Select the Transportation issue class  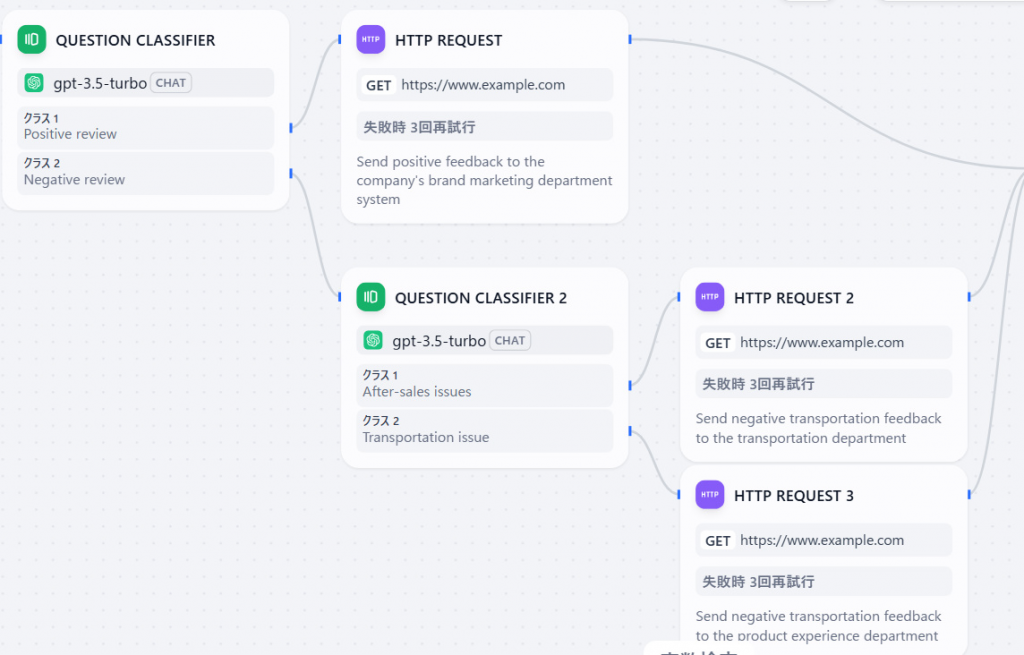tap(485, 430)
